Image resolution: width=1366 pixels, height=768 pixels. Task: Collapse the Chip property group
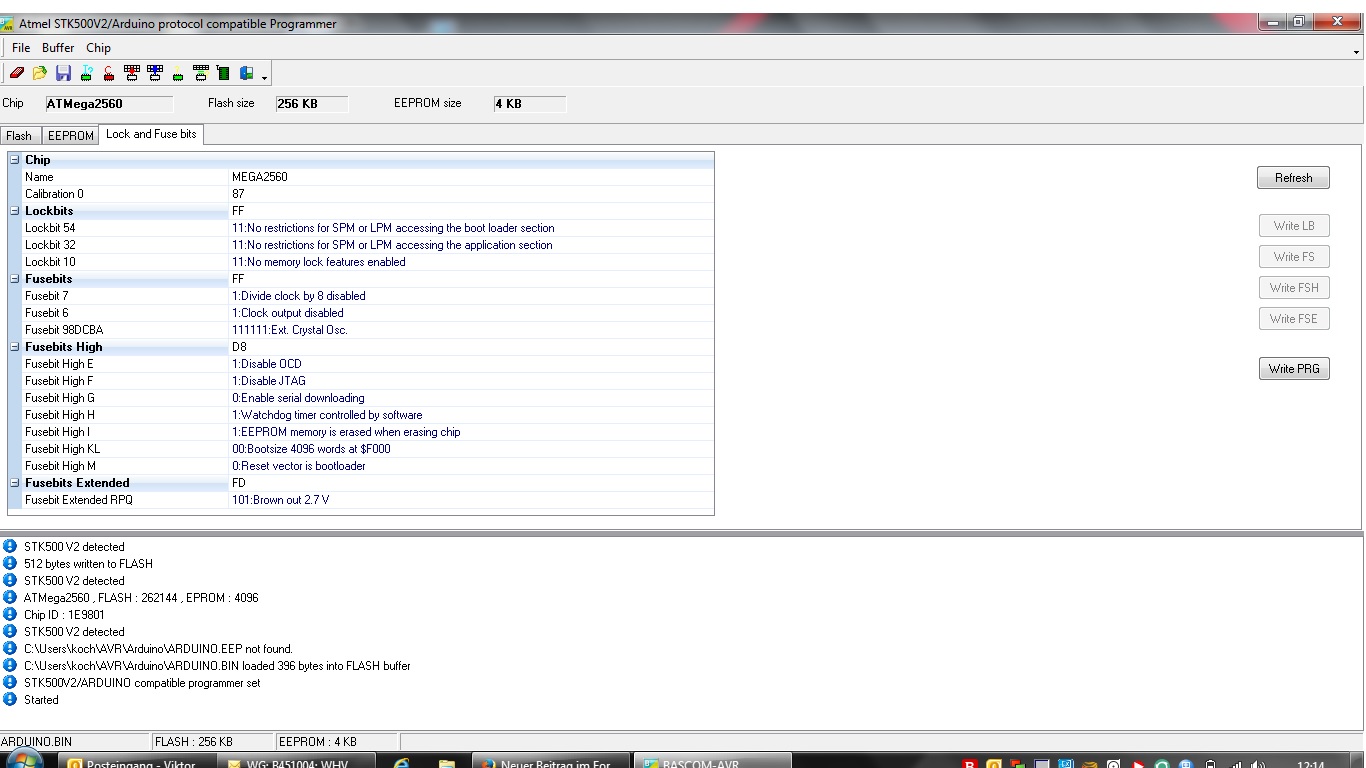pyautogui.click(x=15, y=160)
